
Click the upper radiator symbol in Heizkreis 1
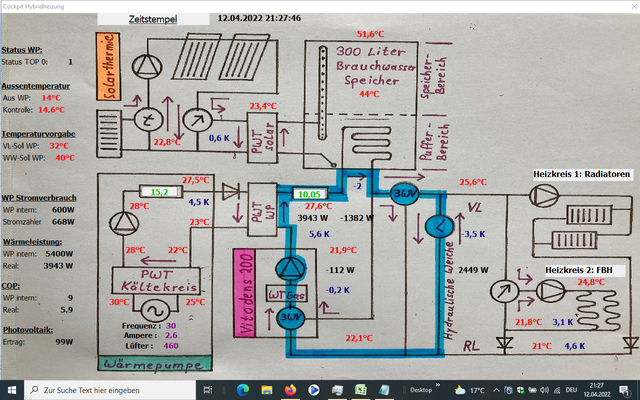[x=589, y=215]
